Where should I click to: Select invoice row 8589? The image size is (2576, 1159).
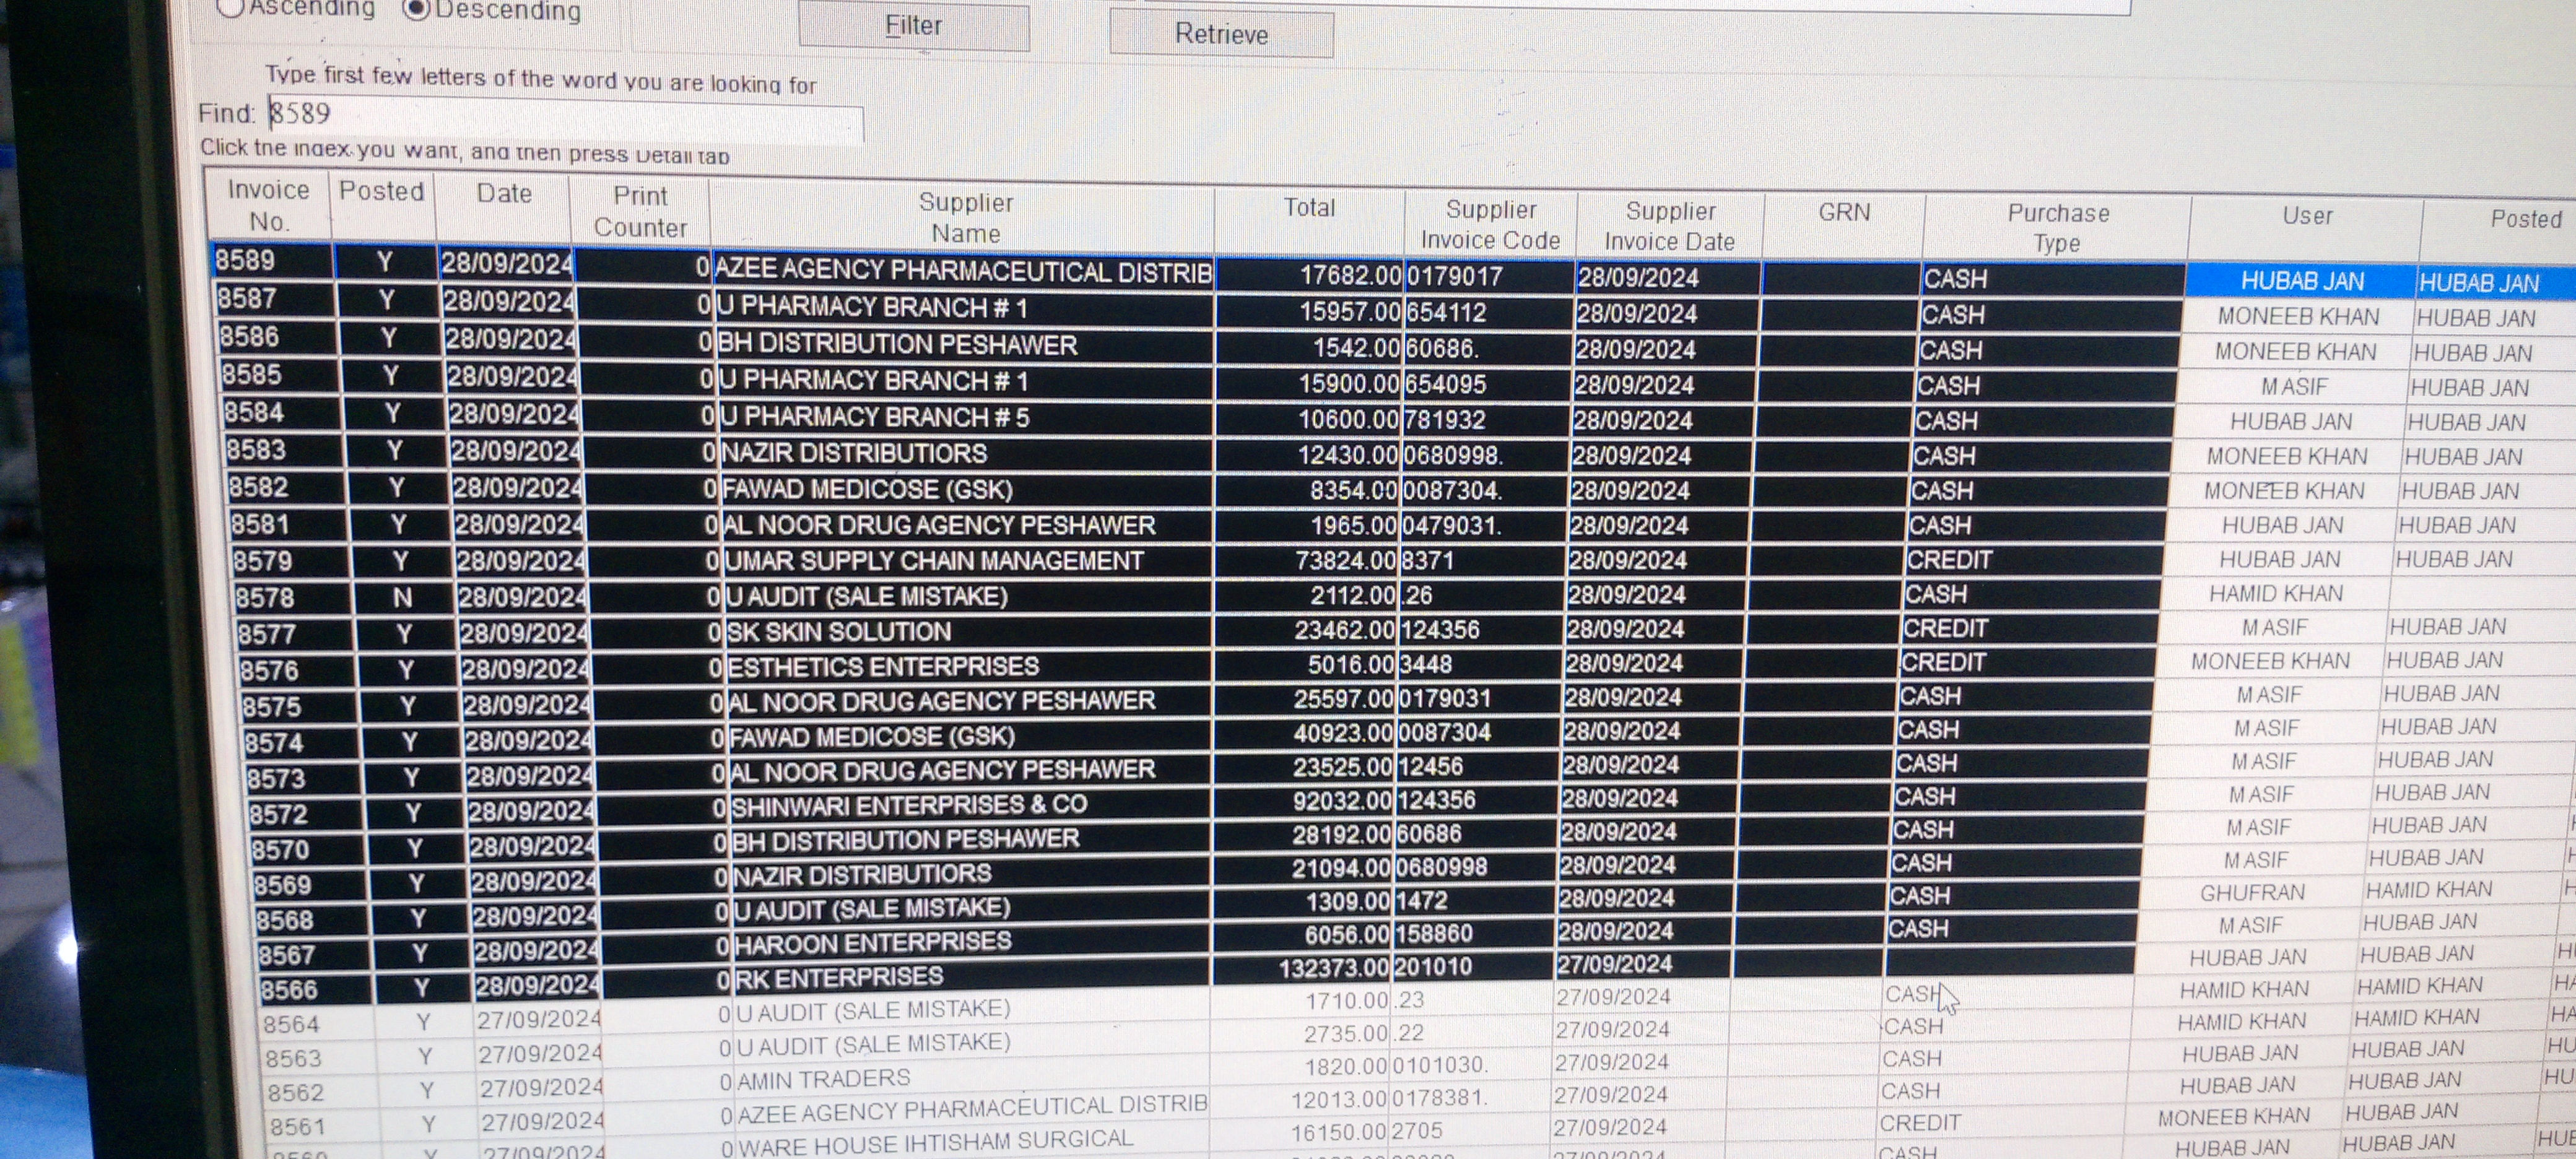point(246,262)
